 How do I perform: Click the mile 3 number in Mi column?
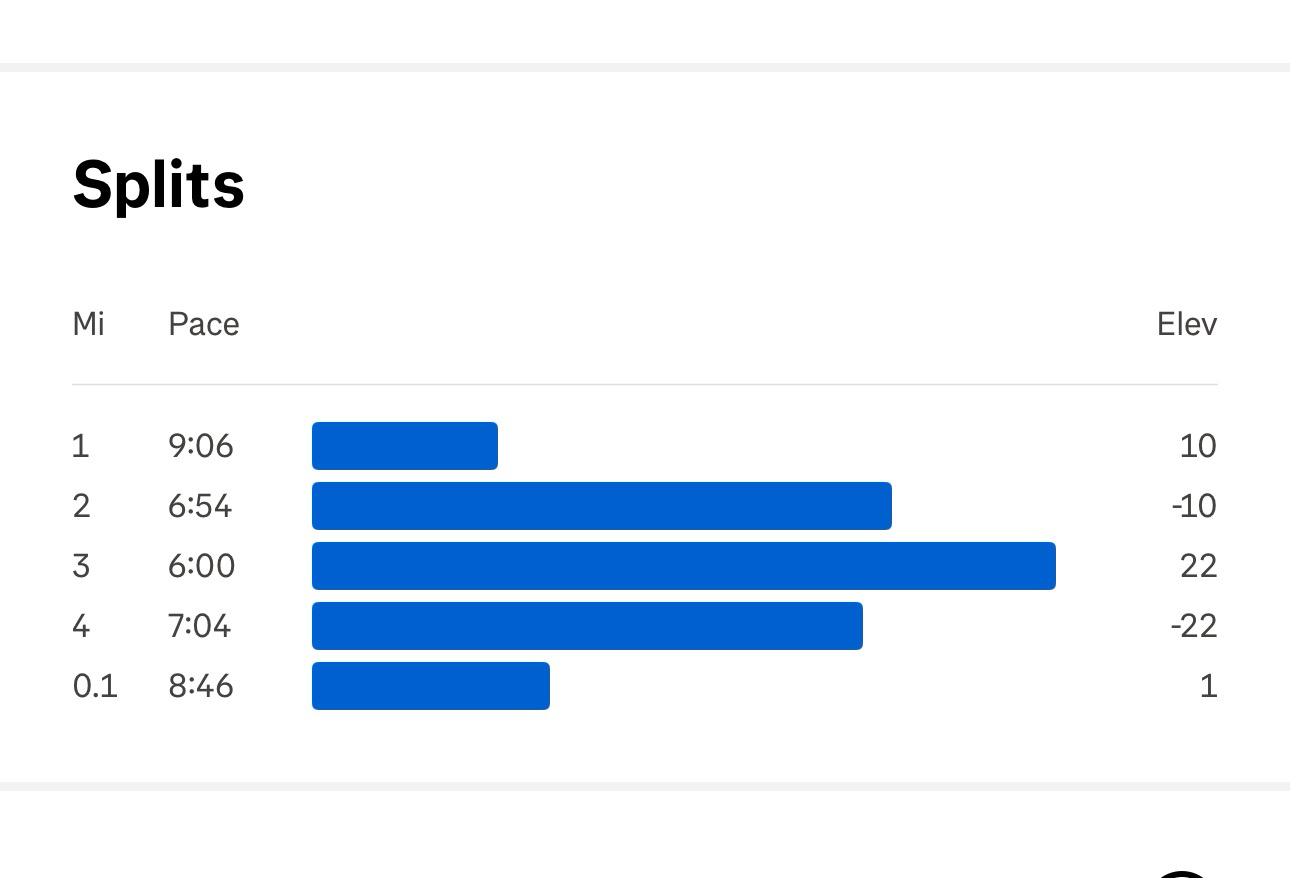[x=81, y=566]
